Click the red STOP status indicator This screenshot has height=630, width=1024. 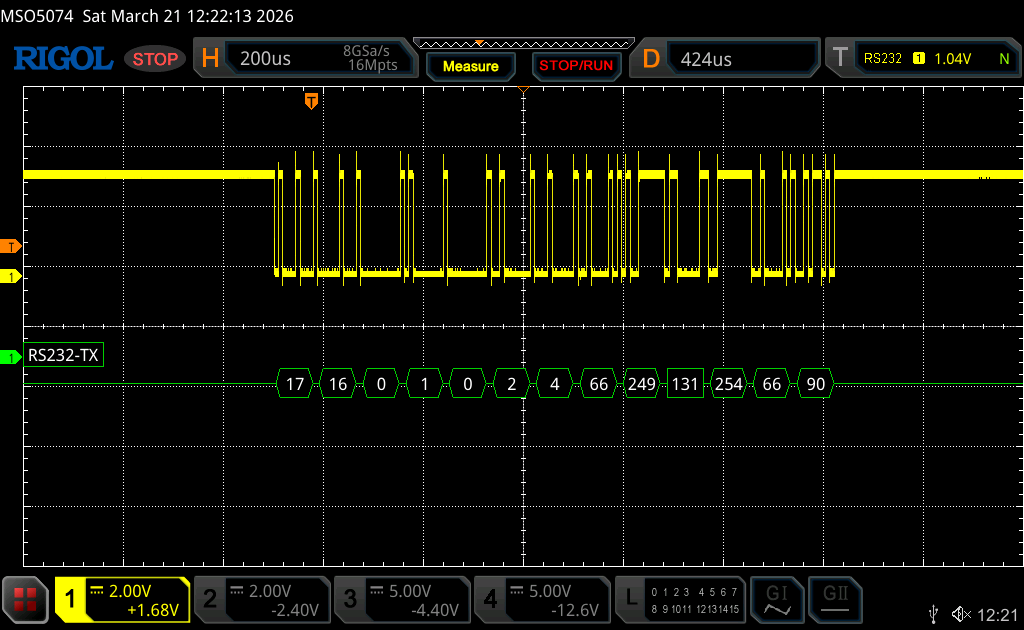pyautogui.click(x=155, y=59)
